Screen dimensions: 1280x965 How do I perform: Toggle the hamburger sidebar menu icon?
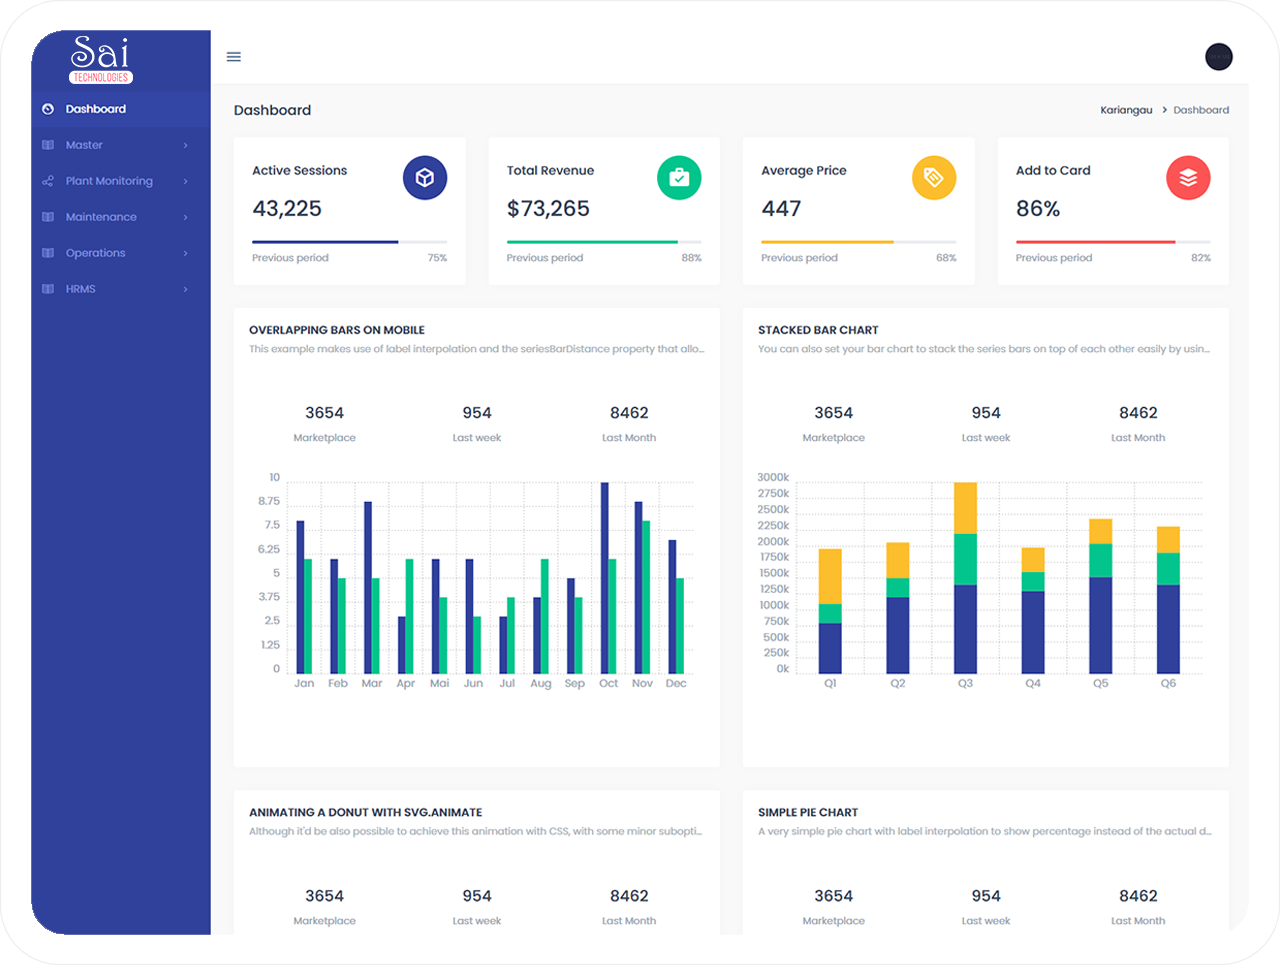[x=234, y=57]
